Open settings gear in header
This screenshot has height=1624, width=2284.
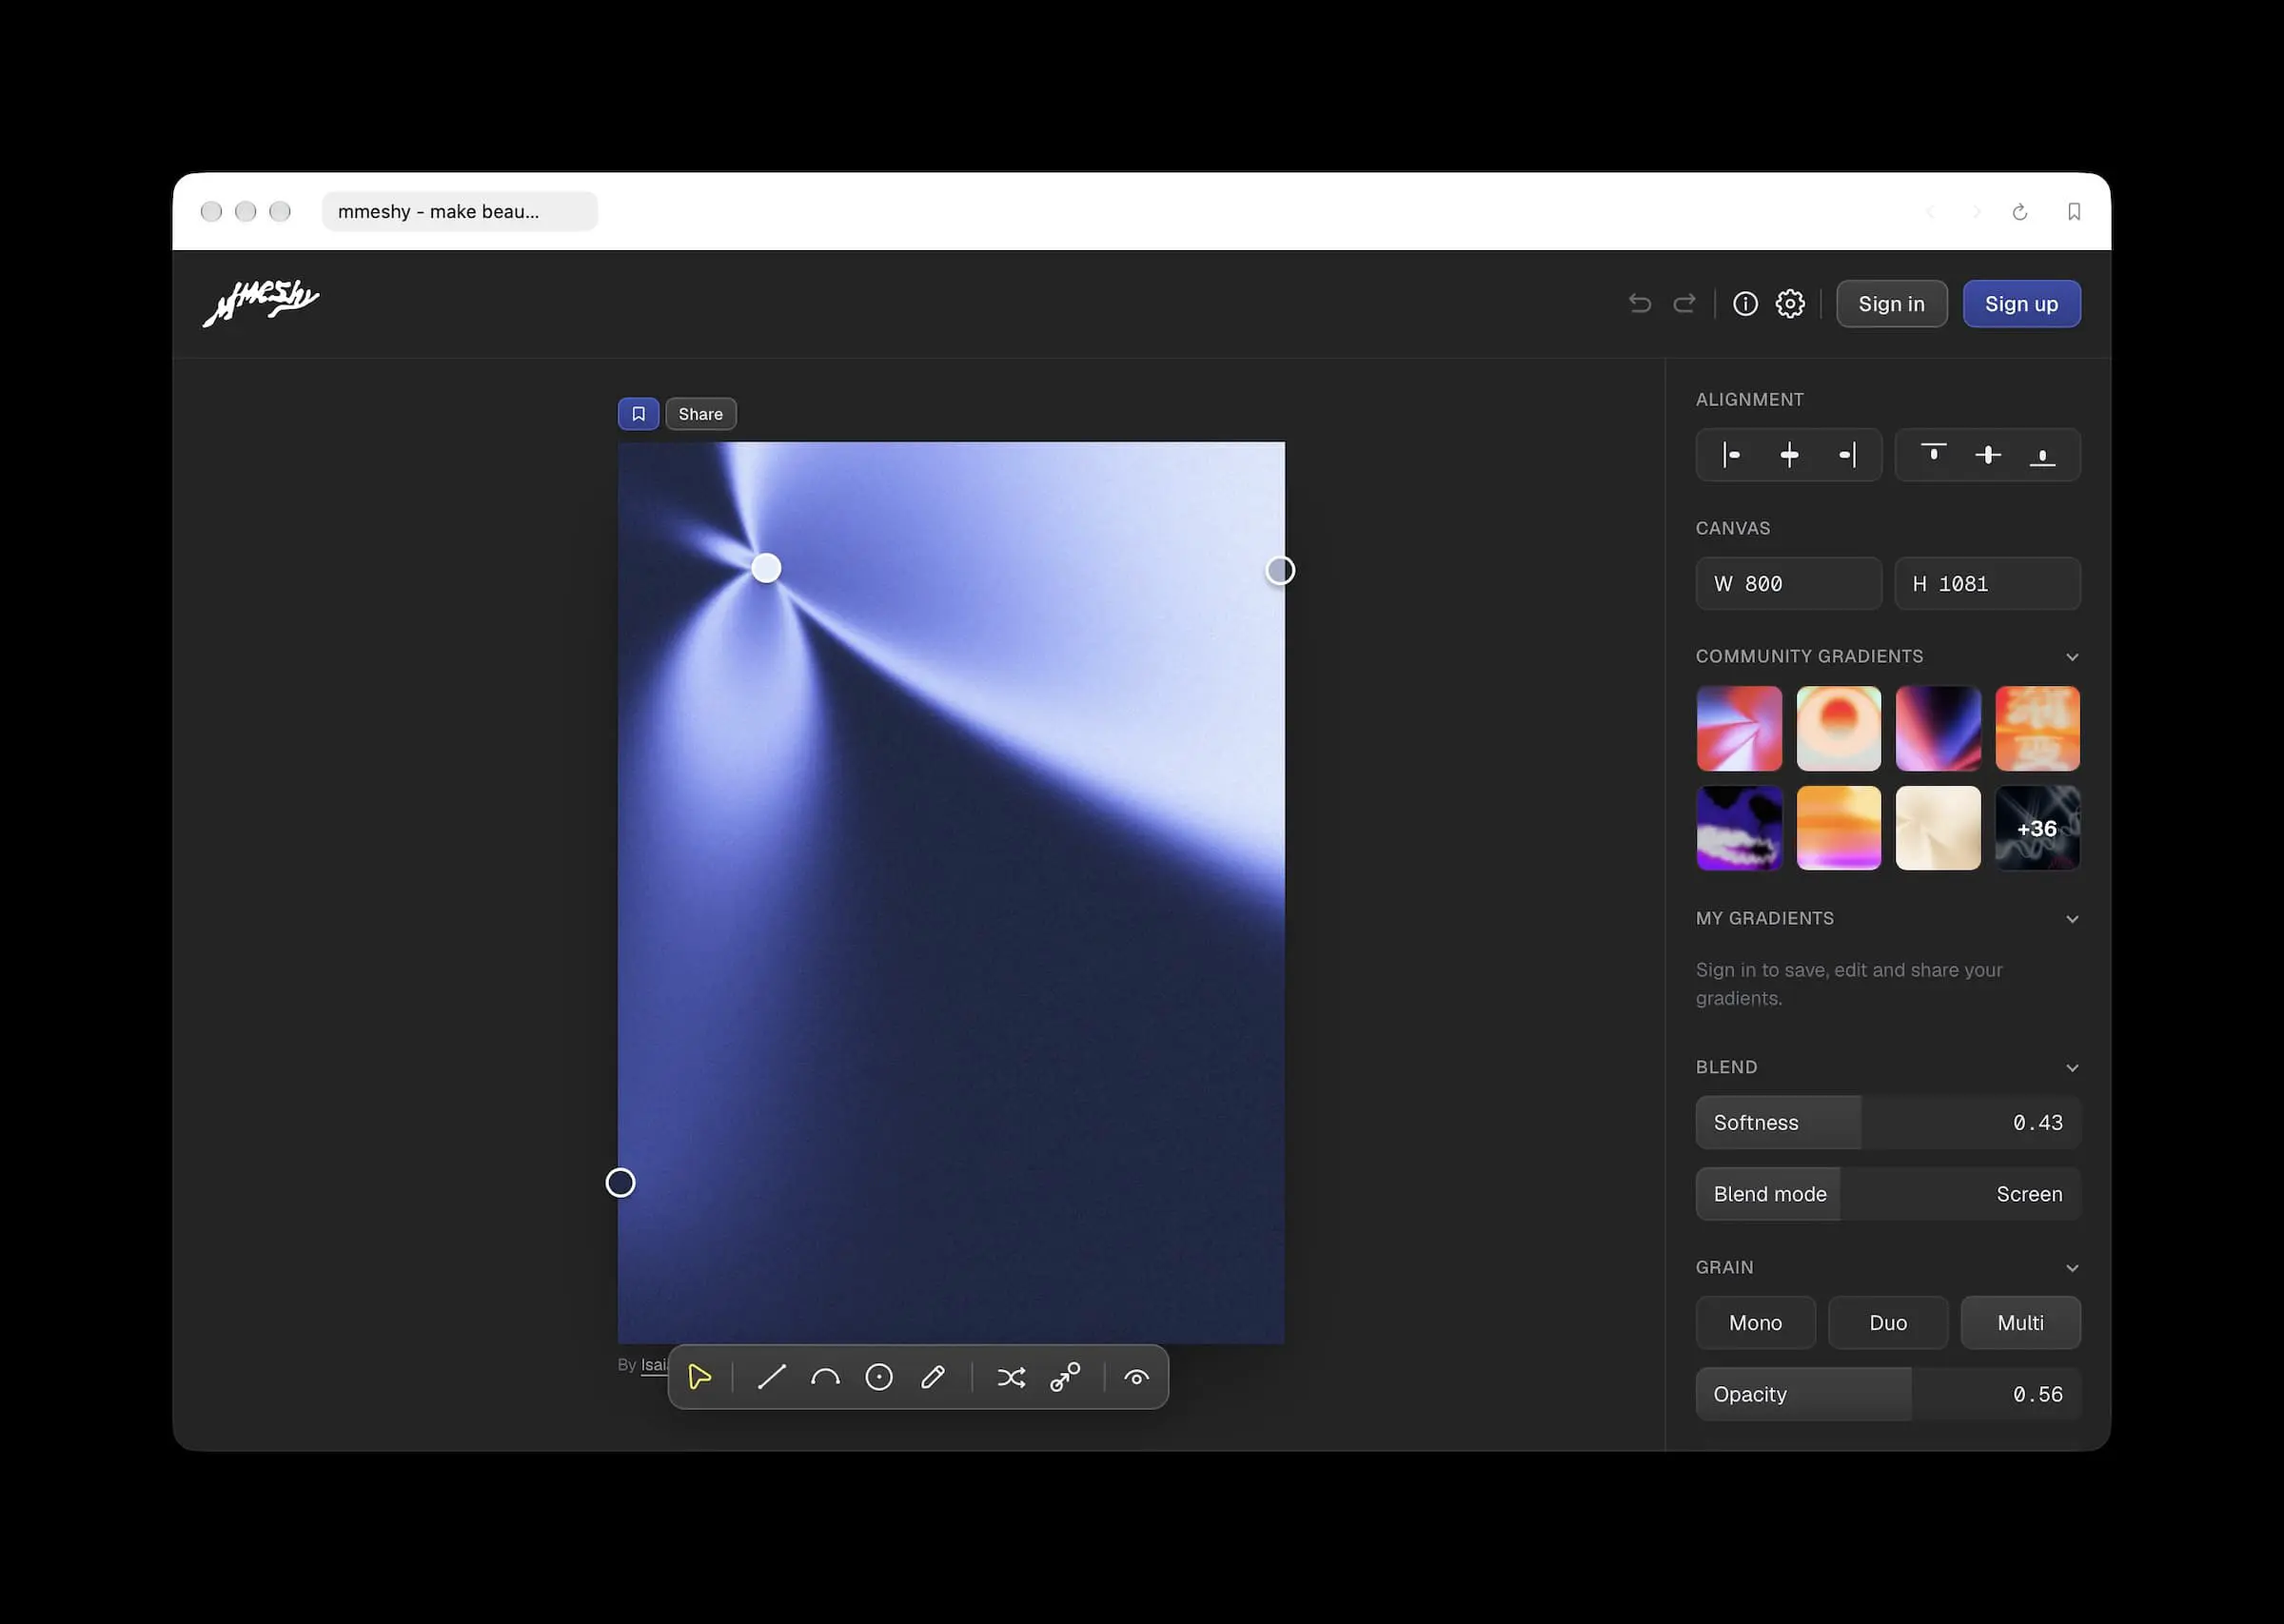(1790, 304)
